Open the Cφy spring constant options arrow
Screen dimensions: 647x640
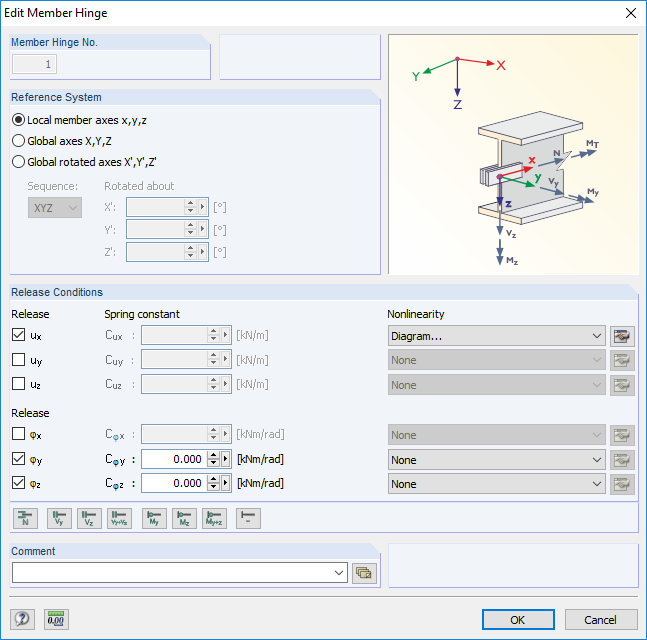coord(226,459)
